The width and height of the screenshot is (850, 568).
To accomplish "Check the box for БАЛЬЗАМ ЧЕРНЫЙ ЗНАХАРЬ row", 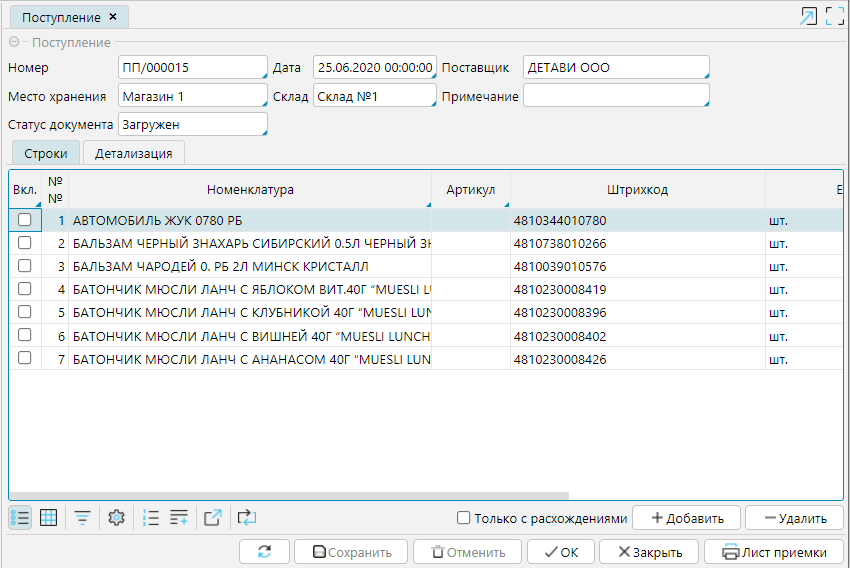I will click(24, 243).
